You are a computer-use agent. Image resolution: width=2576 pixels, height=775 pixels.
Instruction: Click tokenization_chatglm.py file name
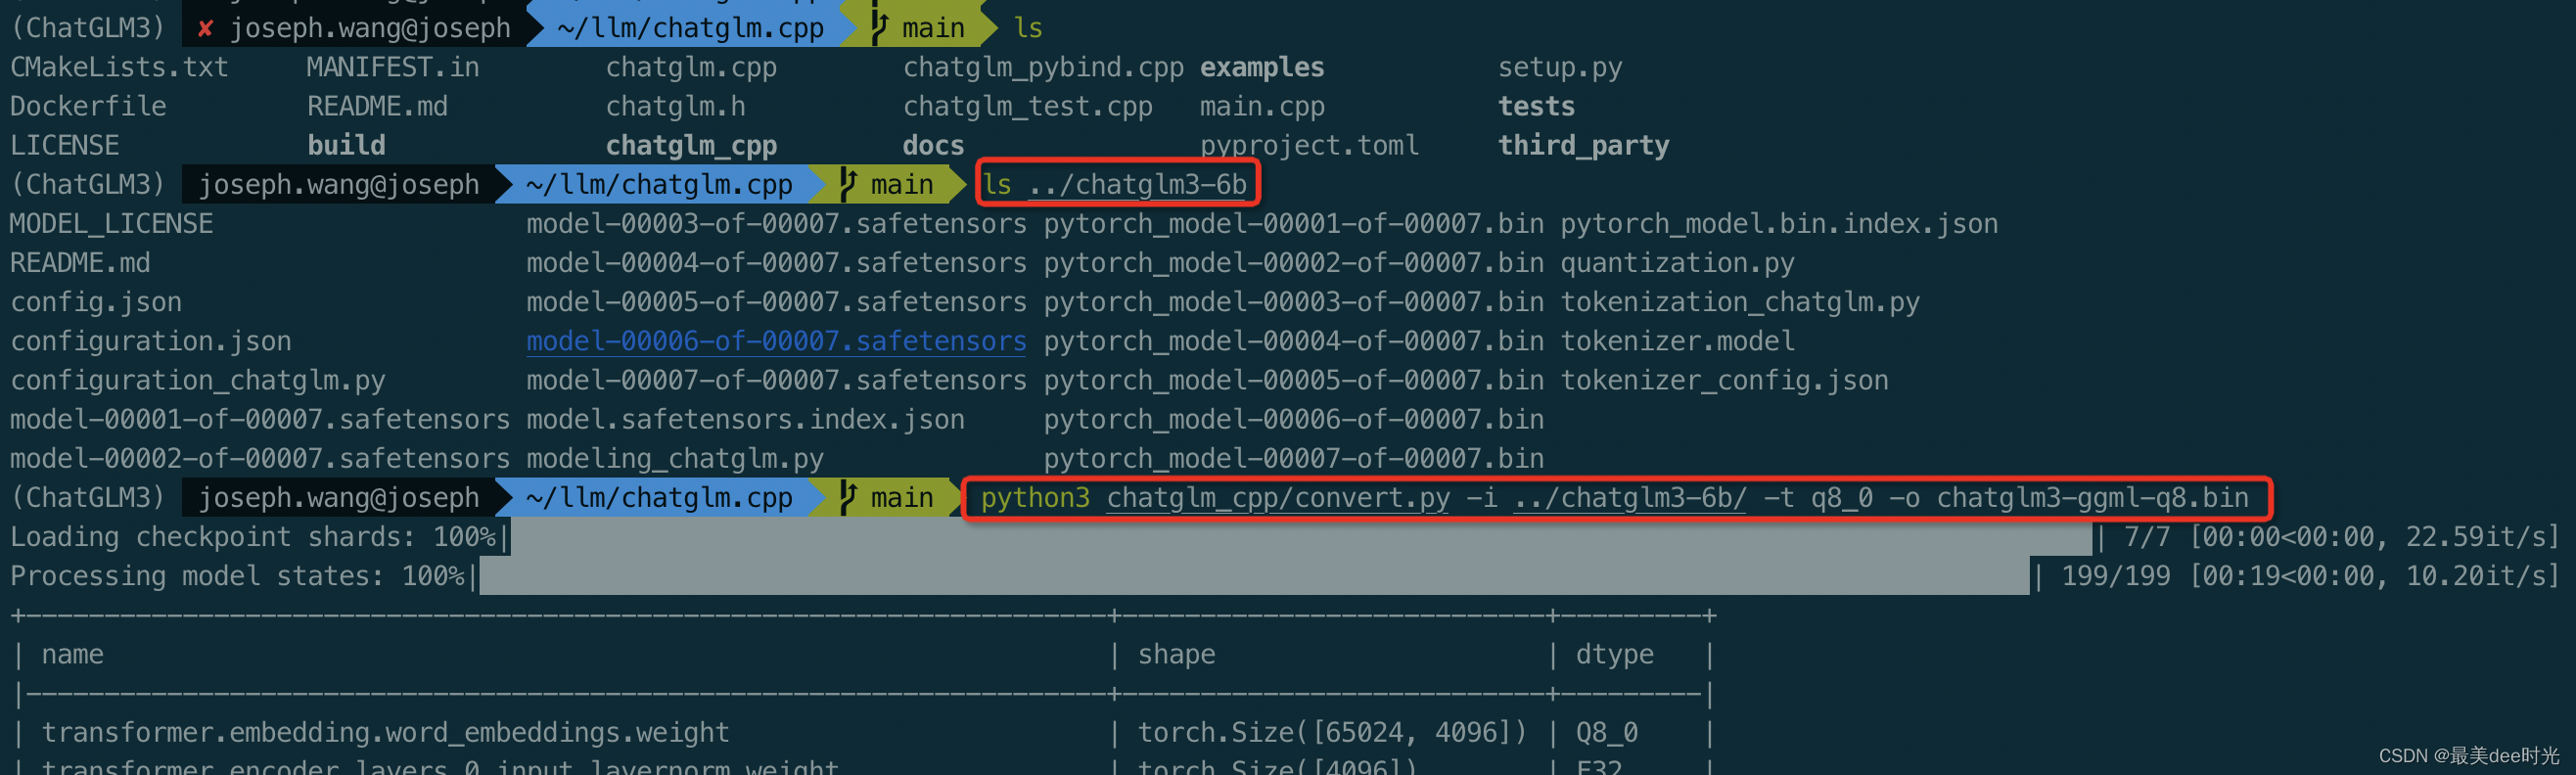(1740, 302)
